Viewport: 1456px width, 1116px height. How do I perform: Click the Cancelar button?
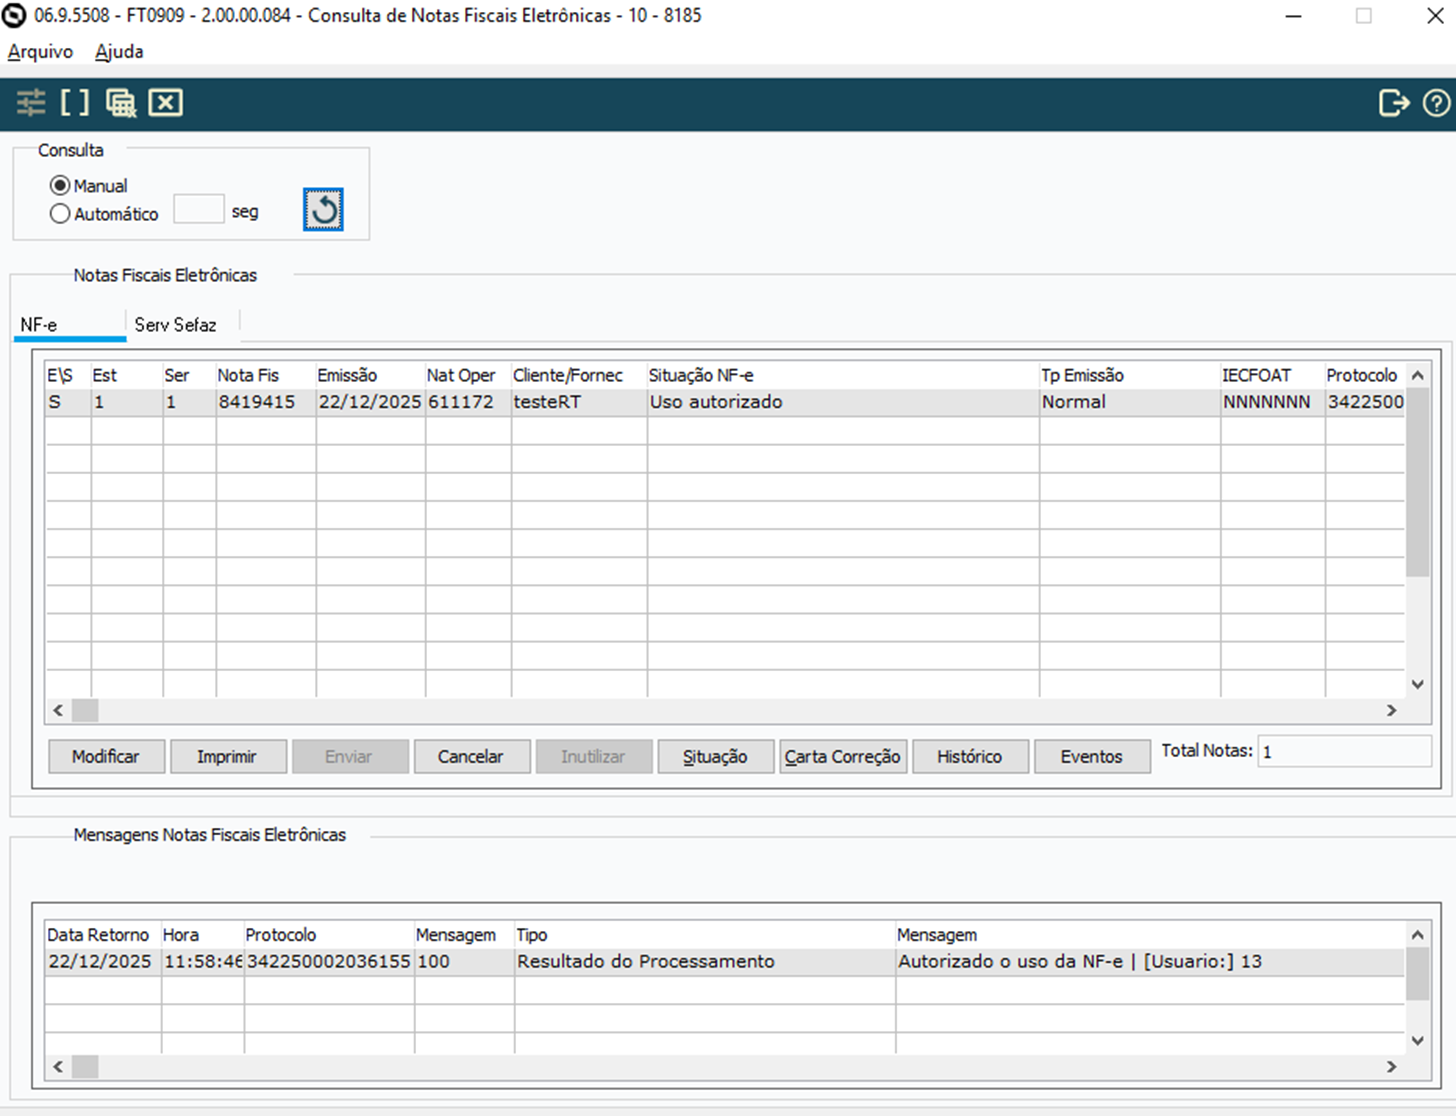[x=470, y=756]
